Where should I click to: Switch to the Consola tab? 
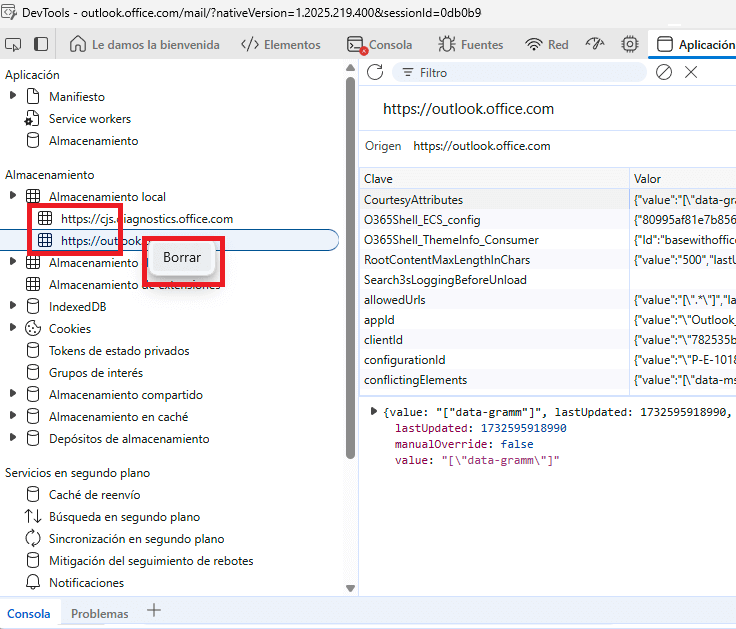click(379, 45)
